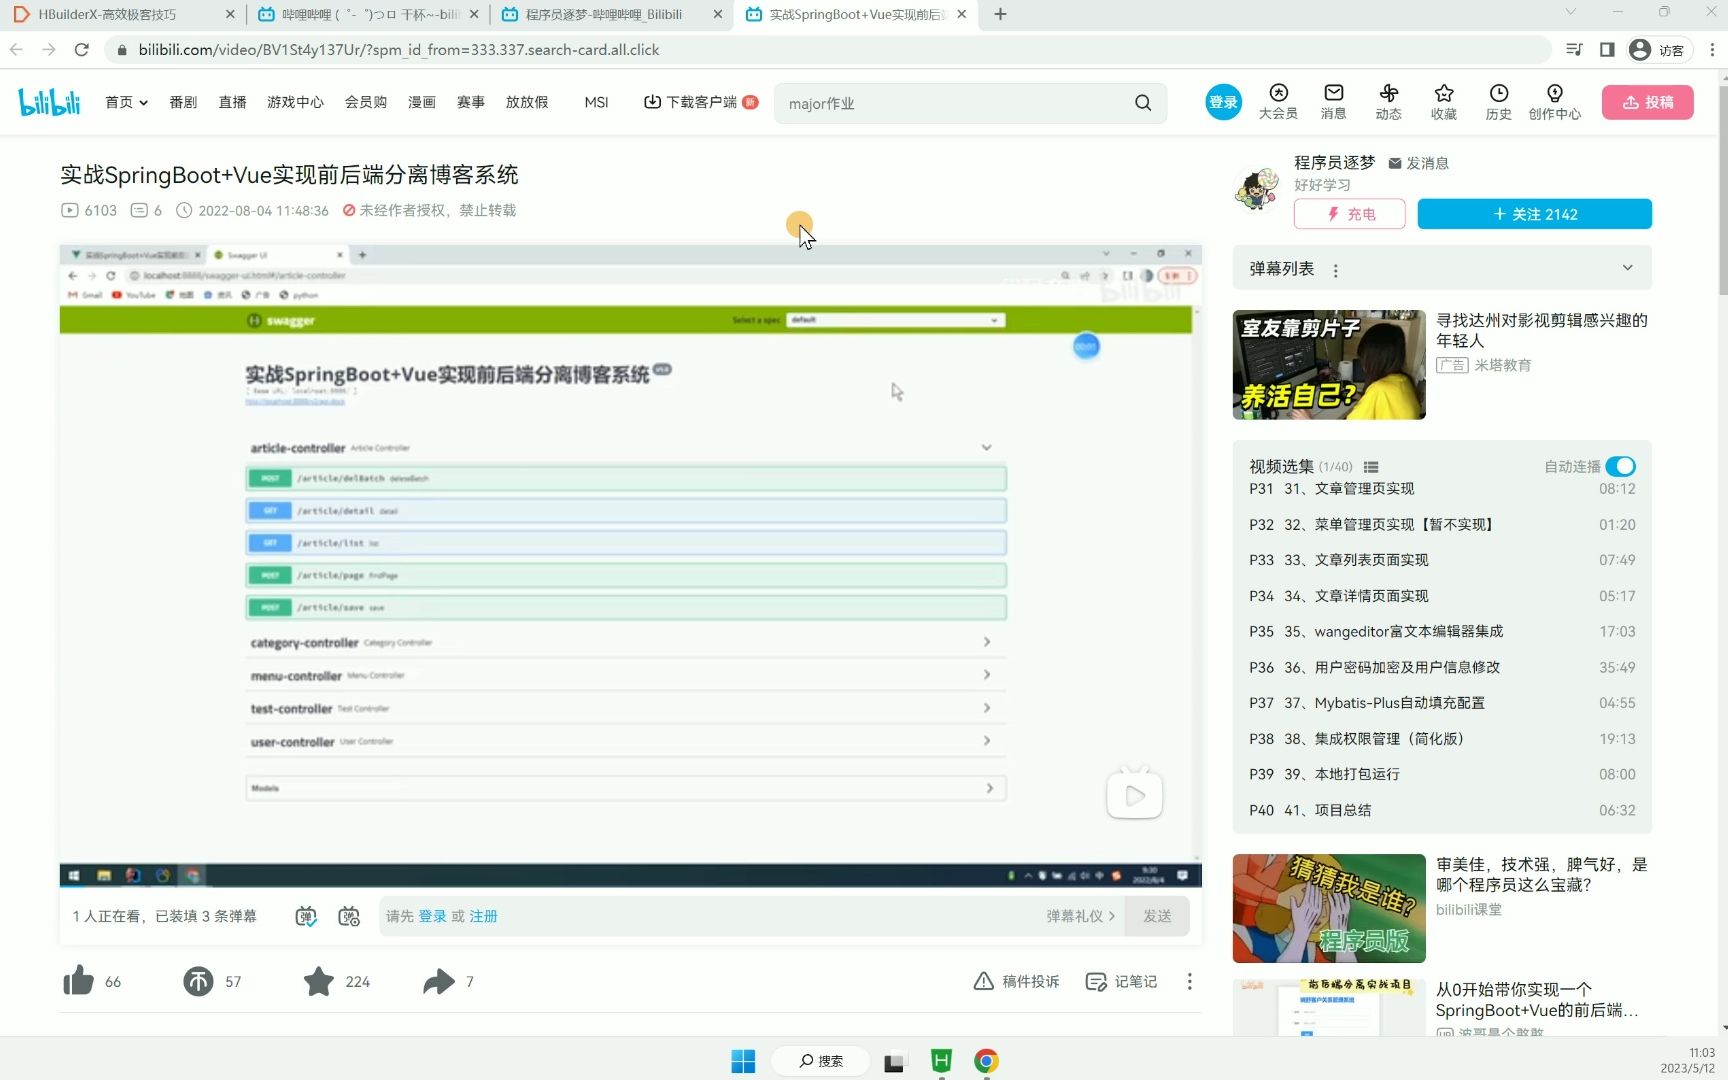This screenshot has height=1080, width=1728.
Task: Select episode P40 项目总结
Action: (1442, 810)
